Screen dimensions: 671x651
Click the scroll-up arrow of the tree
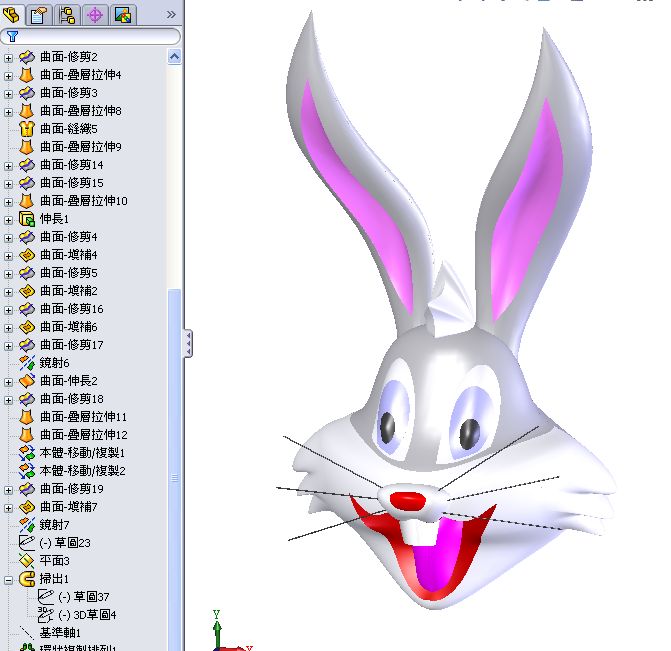174,56
